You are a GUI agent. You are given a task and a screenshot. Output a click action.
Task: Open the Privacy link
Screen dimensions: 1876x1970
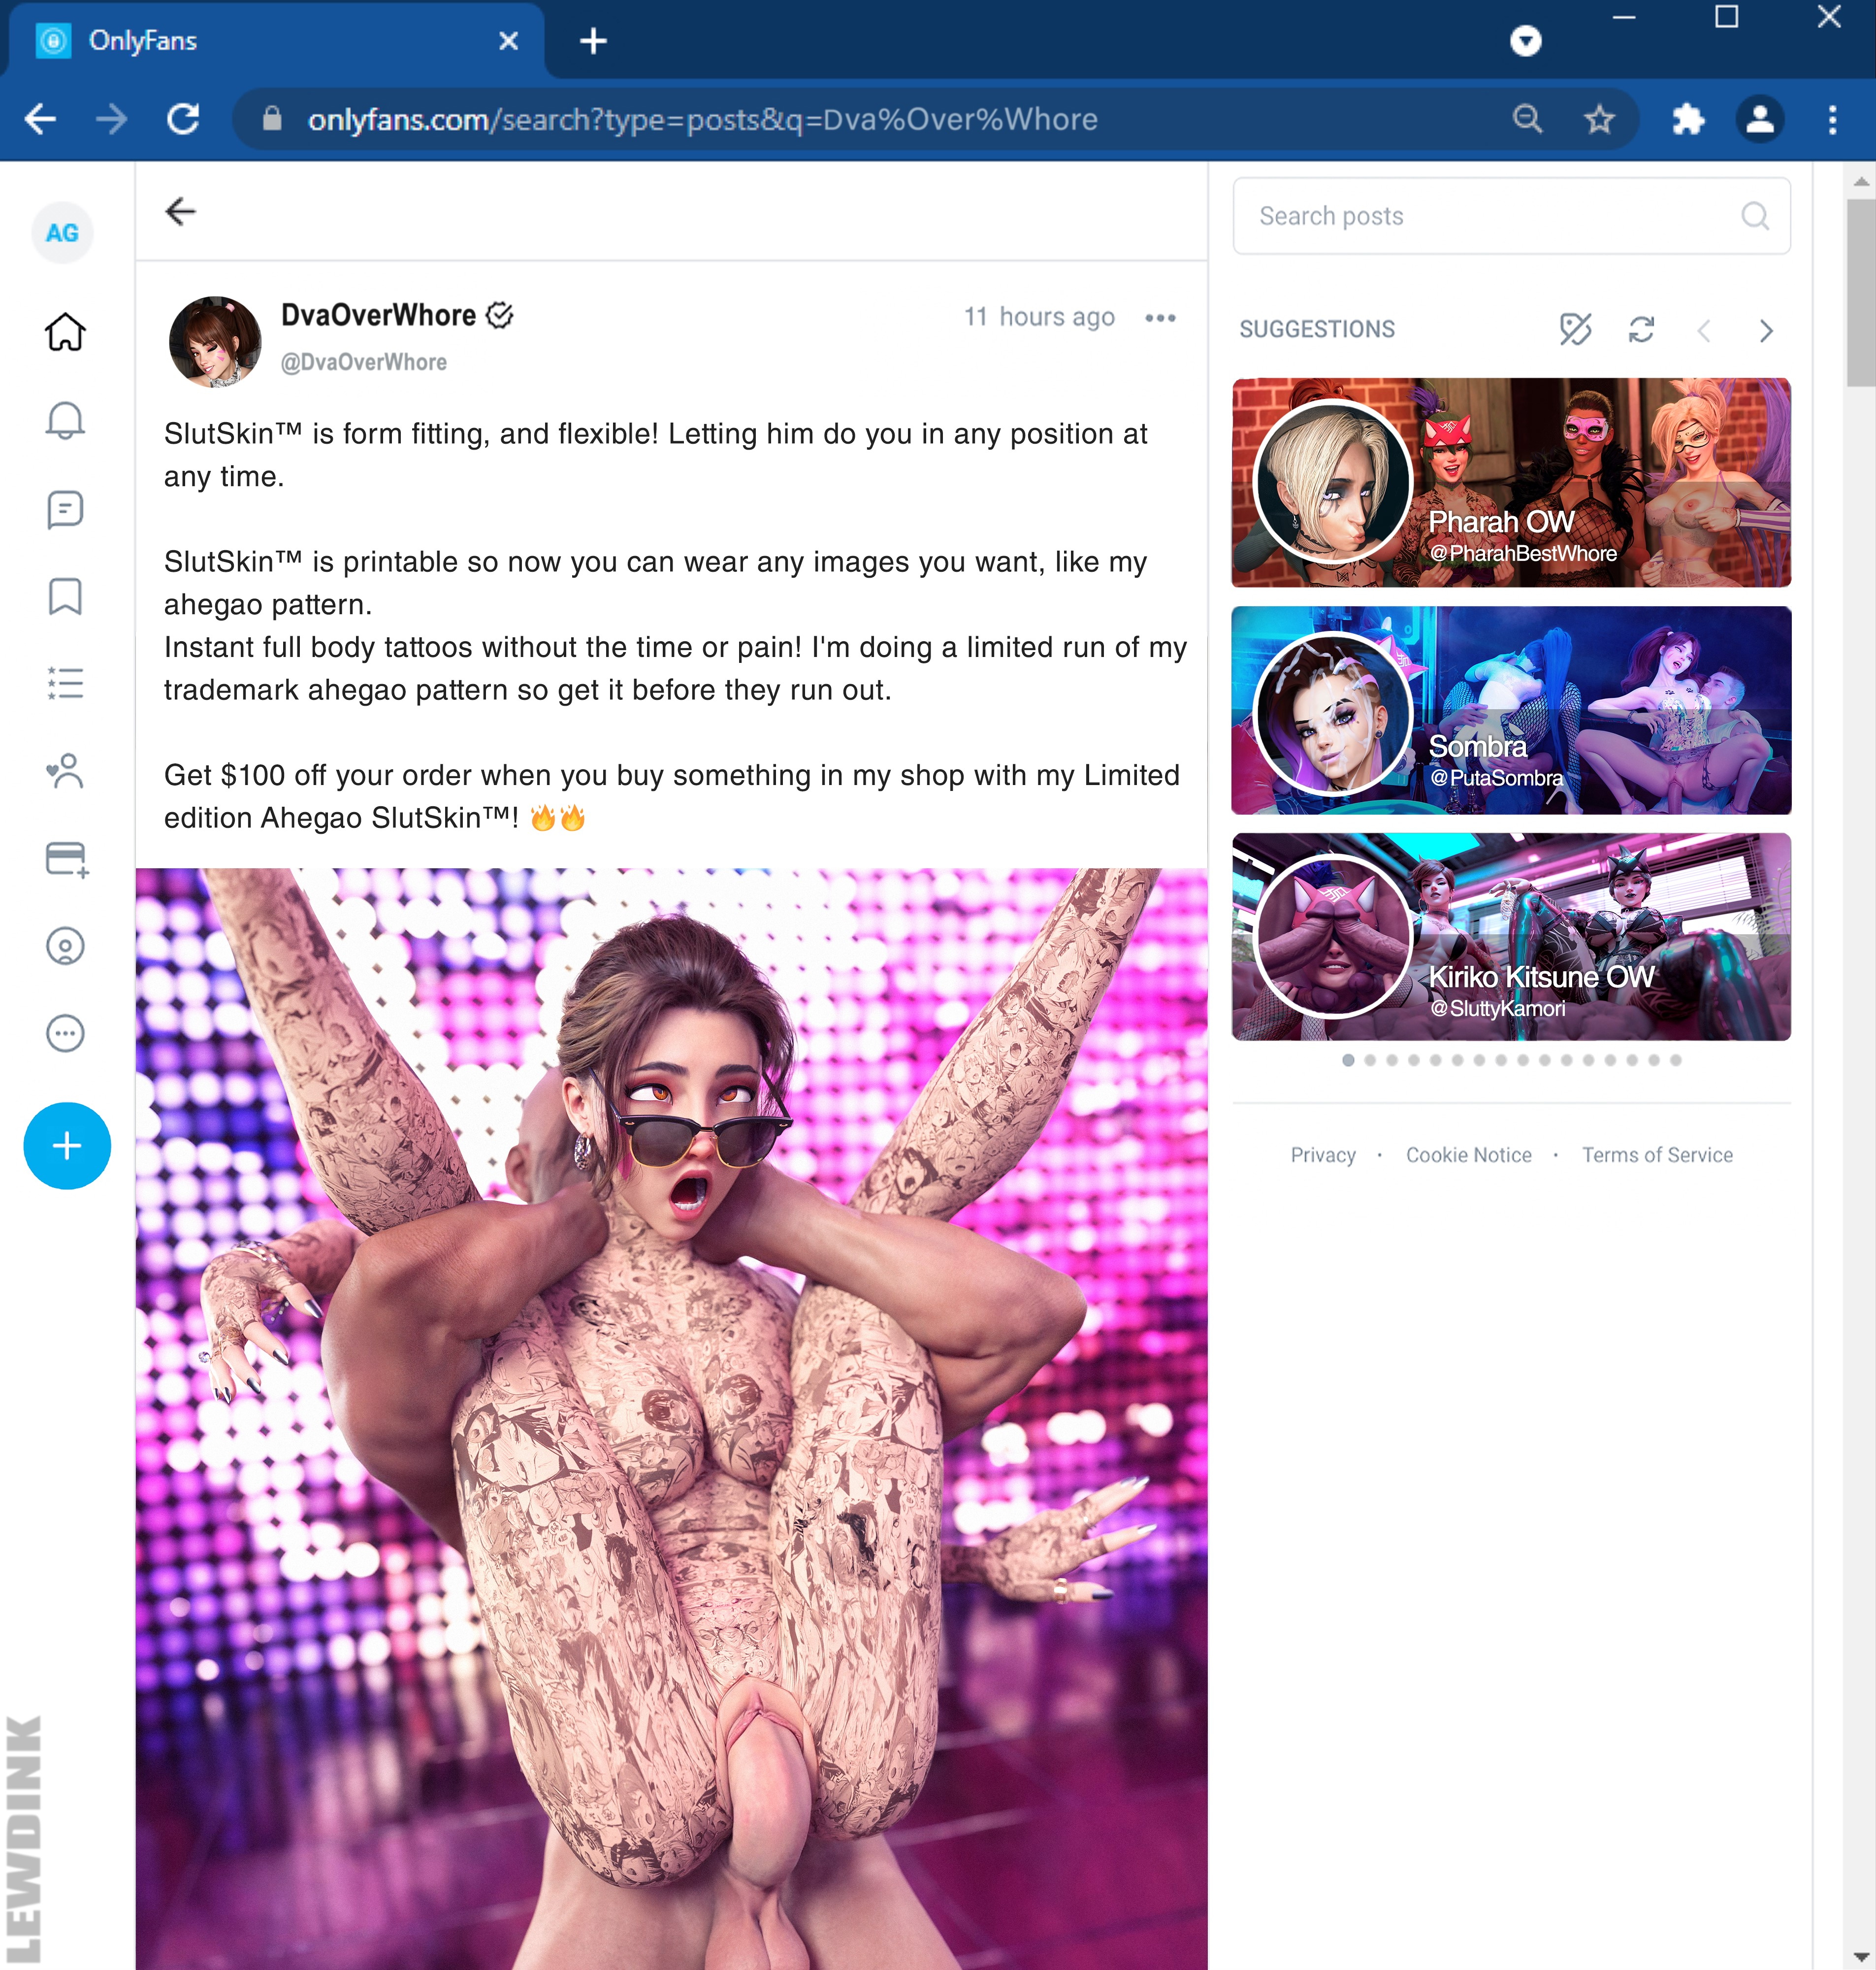click(x=1323, y=1155)
